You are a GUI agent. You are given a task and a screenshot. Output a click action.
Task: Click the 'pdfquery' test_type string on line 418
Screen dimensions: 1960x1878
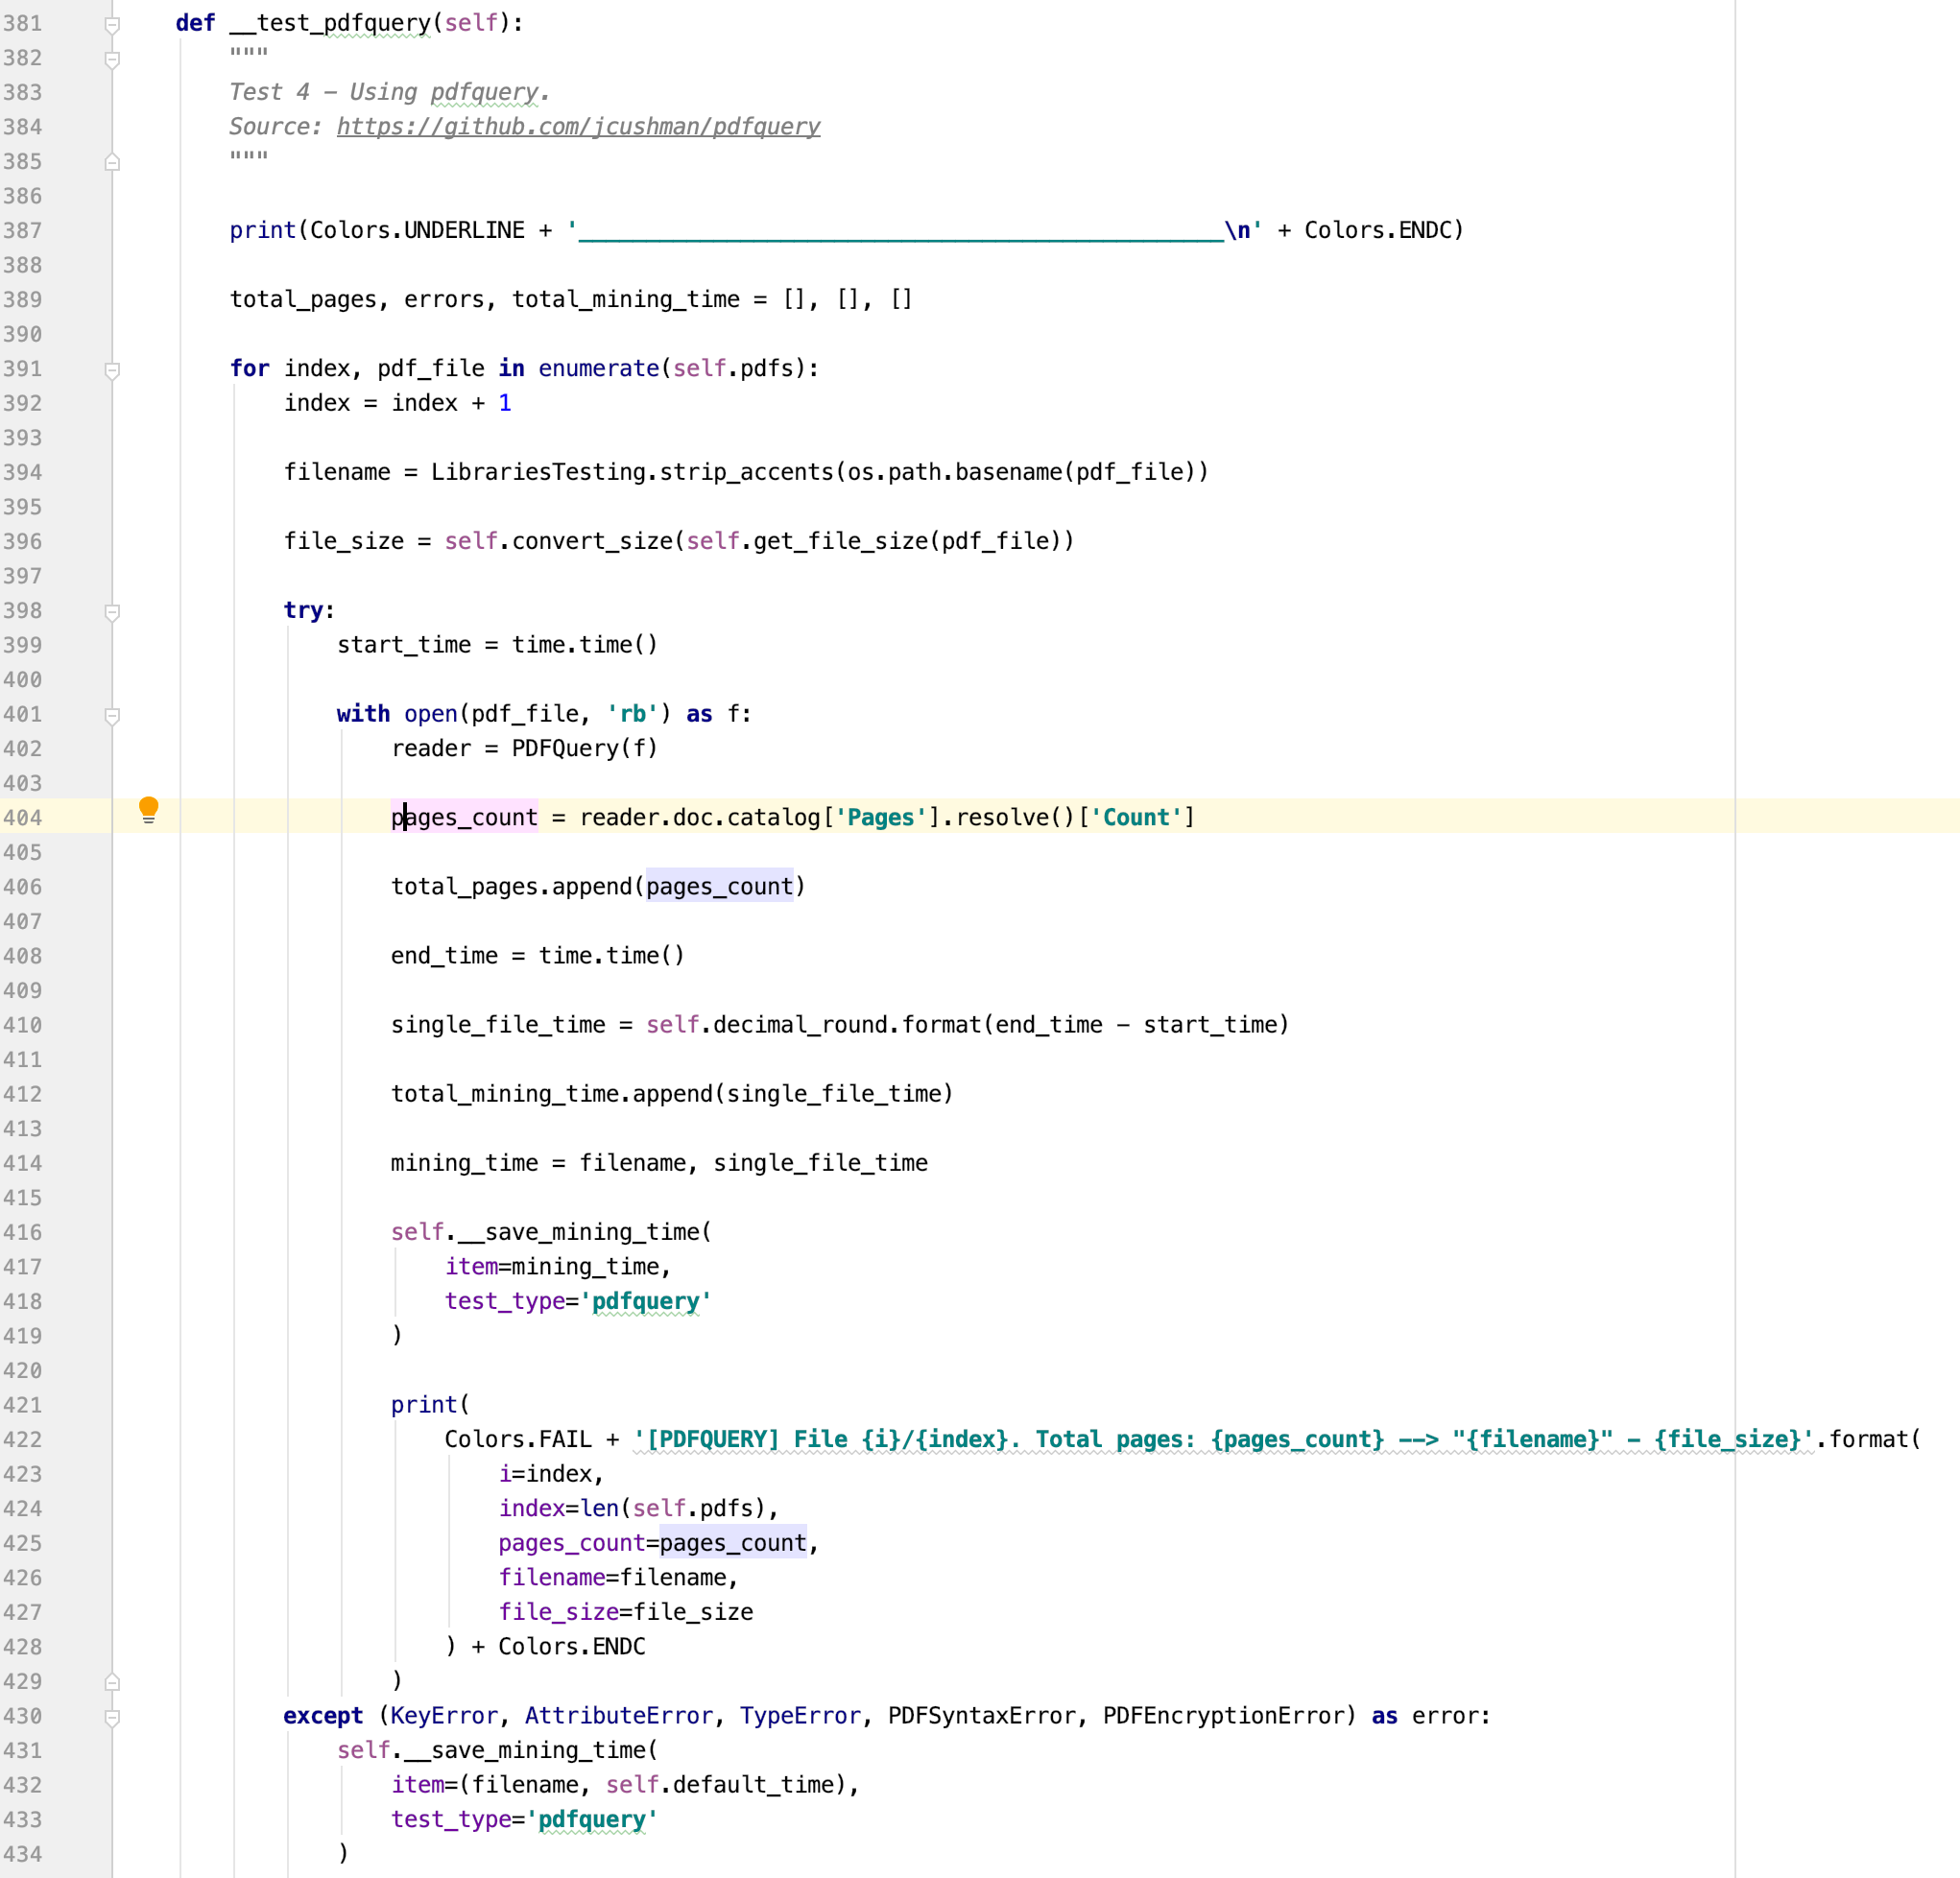646,1301
